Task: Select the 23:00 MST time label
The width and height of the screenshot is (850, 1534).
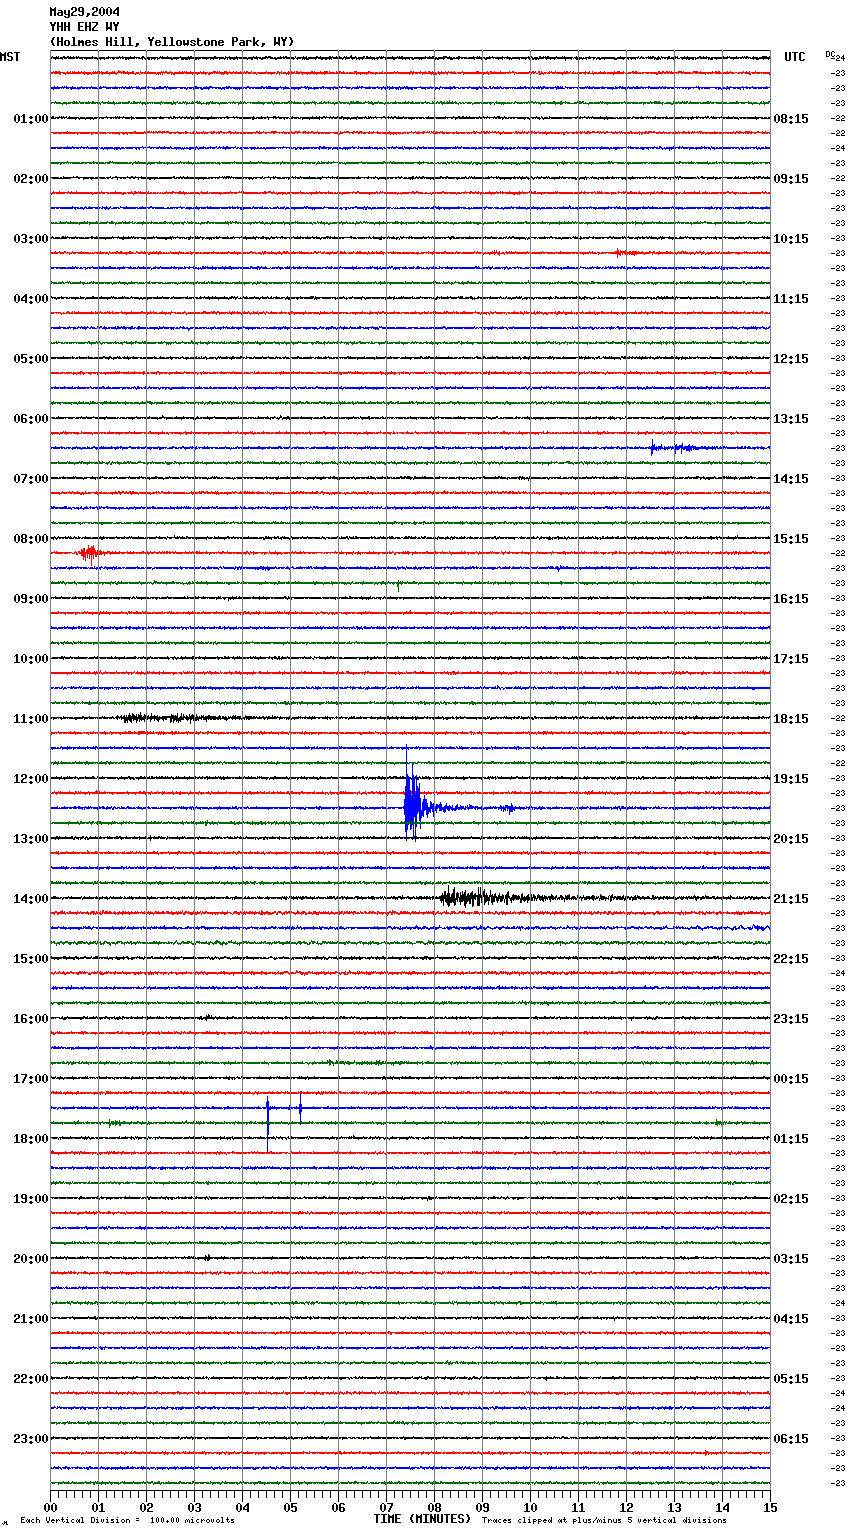Action: [x=31, y=1439]
